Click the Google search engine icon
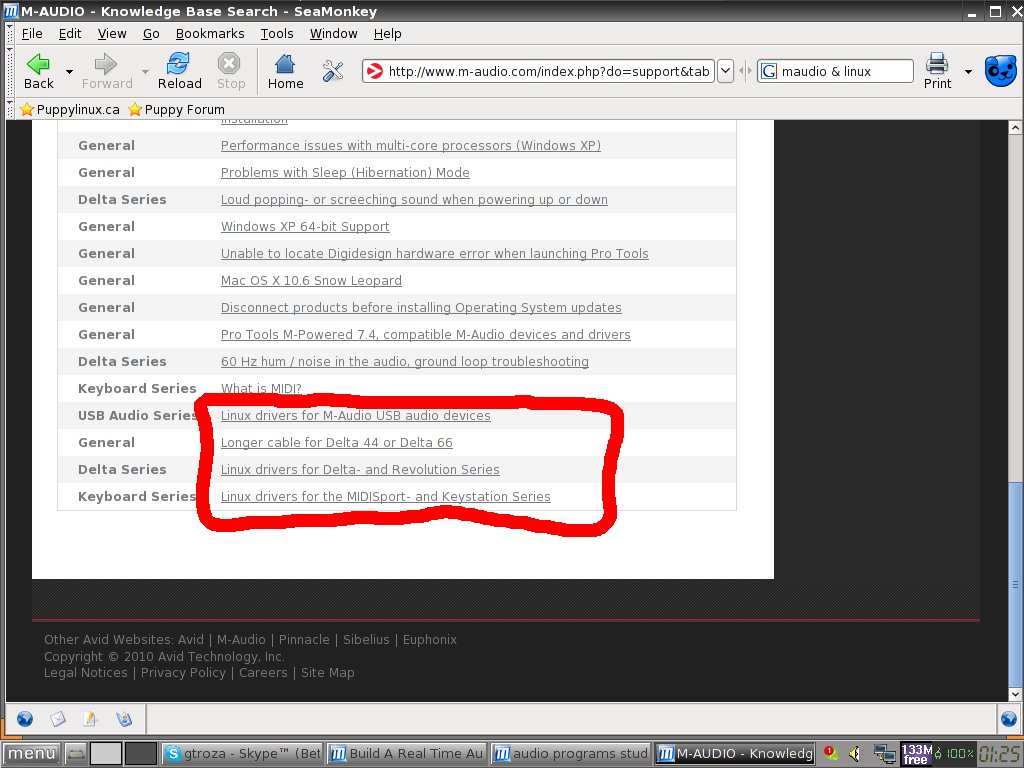Image resolution: width=1024 pixels, height=768 pixels. point(769,71)
